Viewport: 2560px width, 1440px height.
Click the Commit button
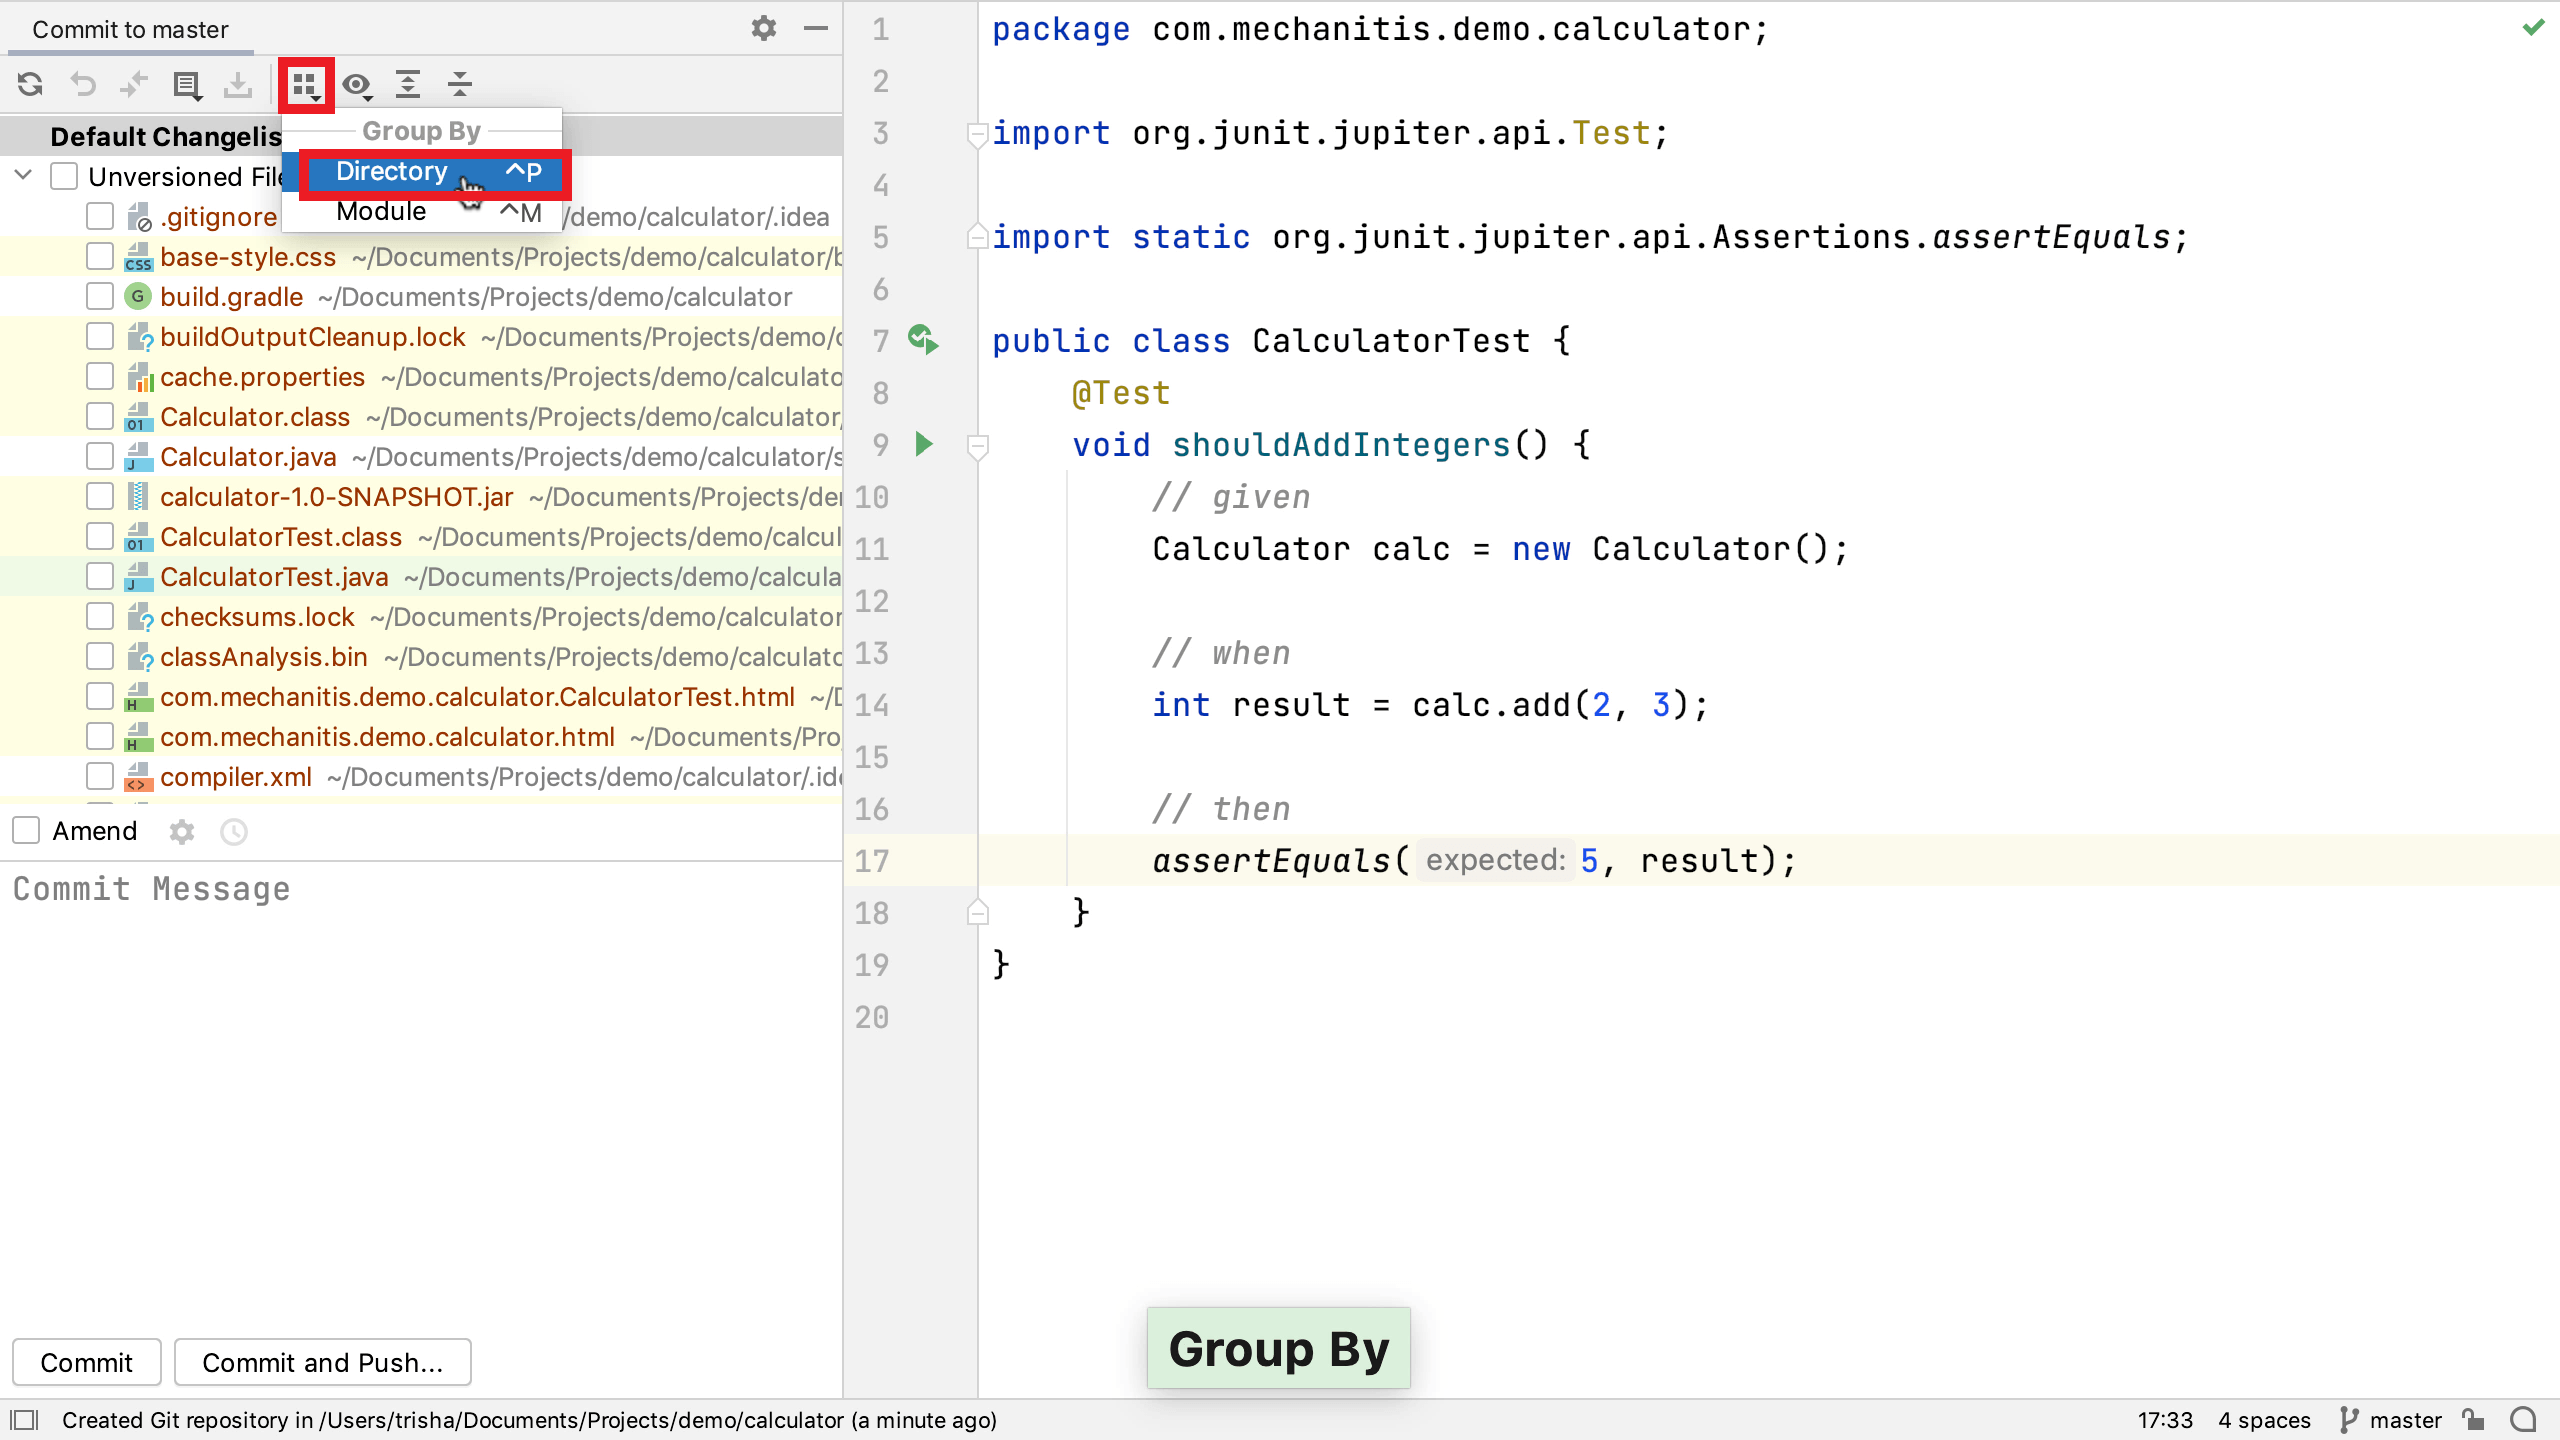pos(84,1363)
